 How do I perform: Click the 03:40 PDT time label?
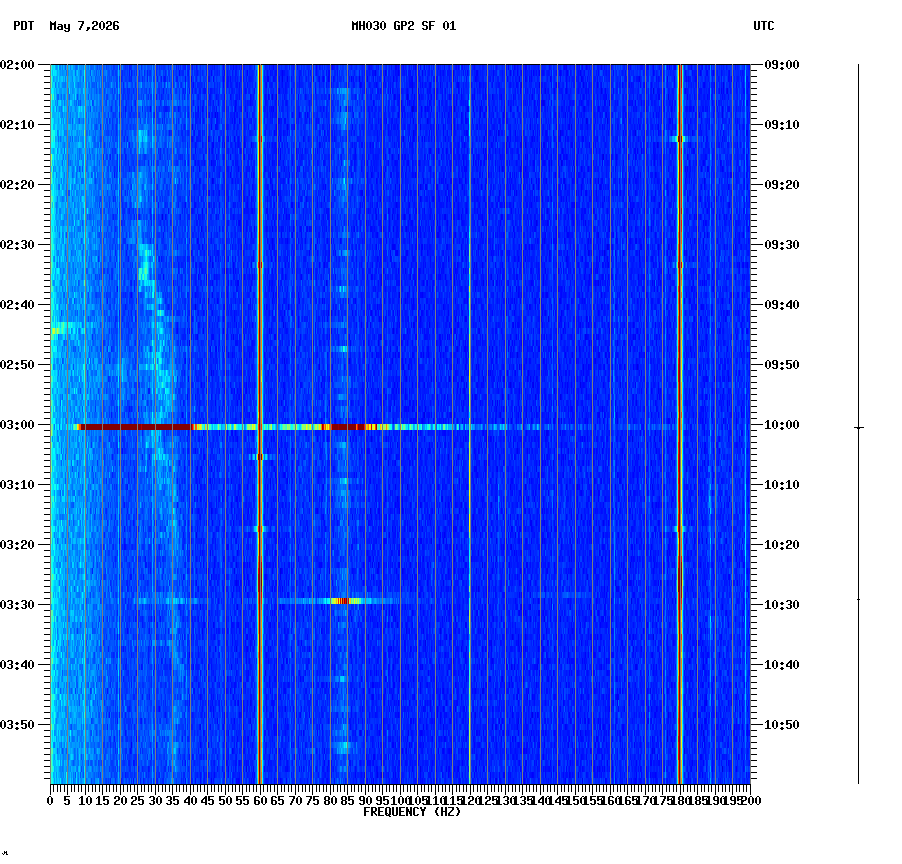pyautogui.click(x=17, y=665)
